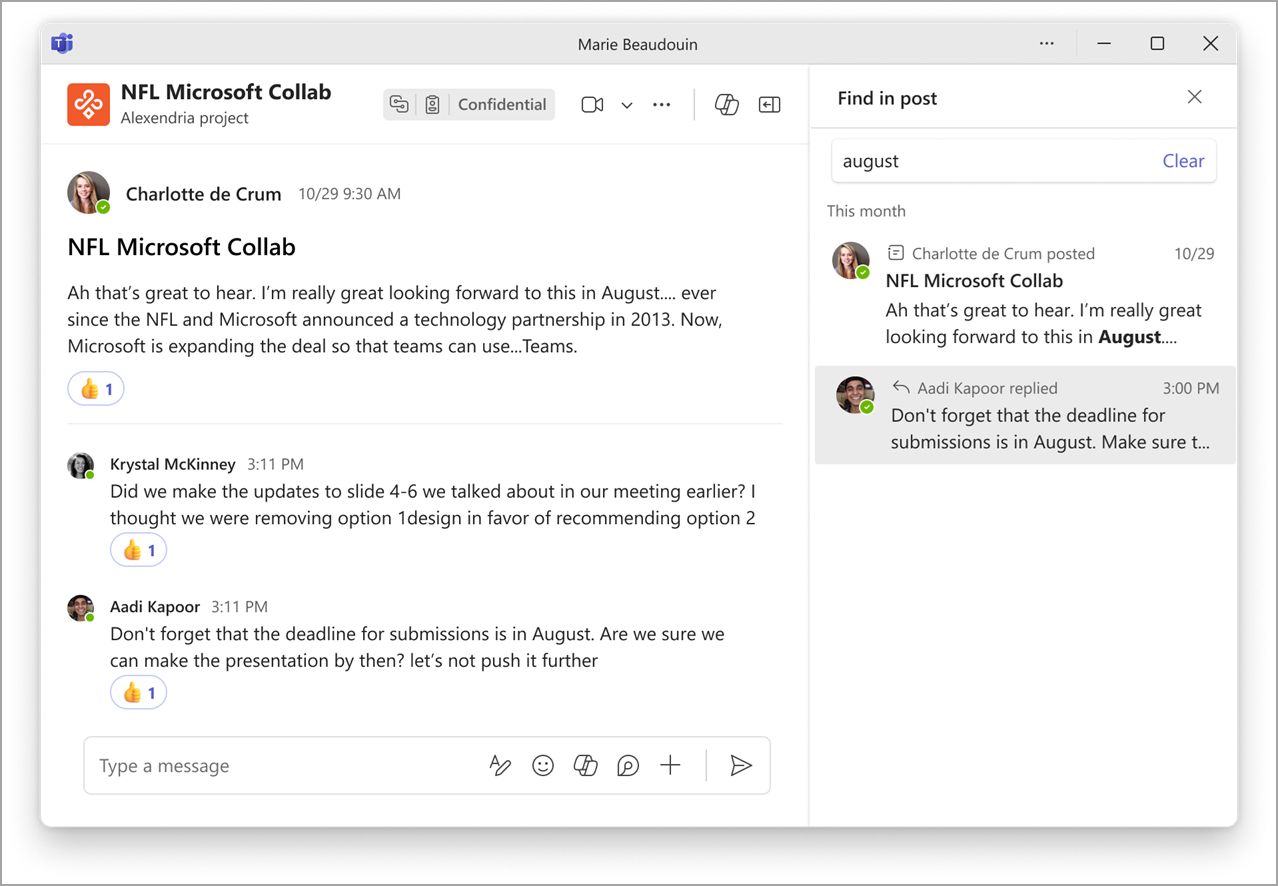Click the NFL Microsoft Collab channel avatar
The height and width of the screenshot is (886, 1278).
(88, 104)
